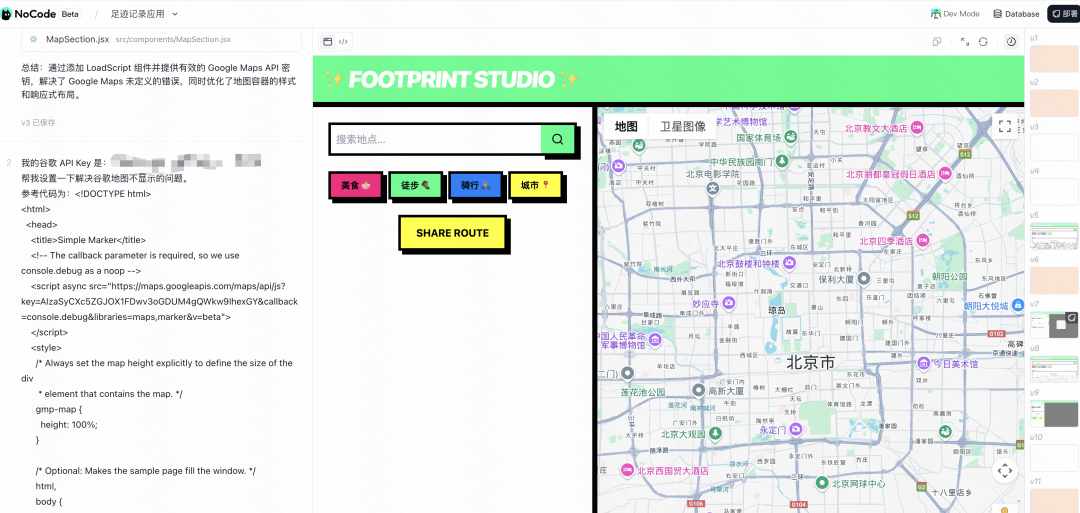
Task: Open version v3 thumbnail
Action: (x=1054, y=147)
